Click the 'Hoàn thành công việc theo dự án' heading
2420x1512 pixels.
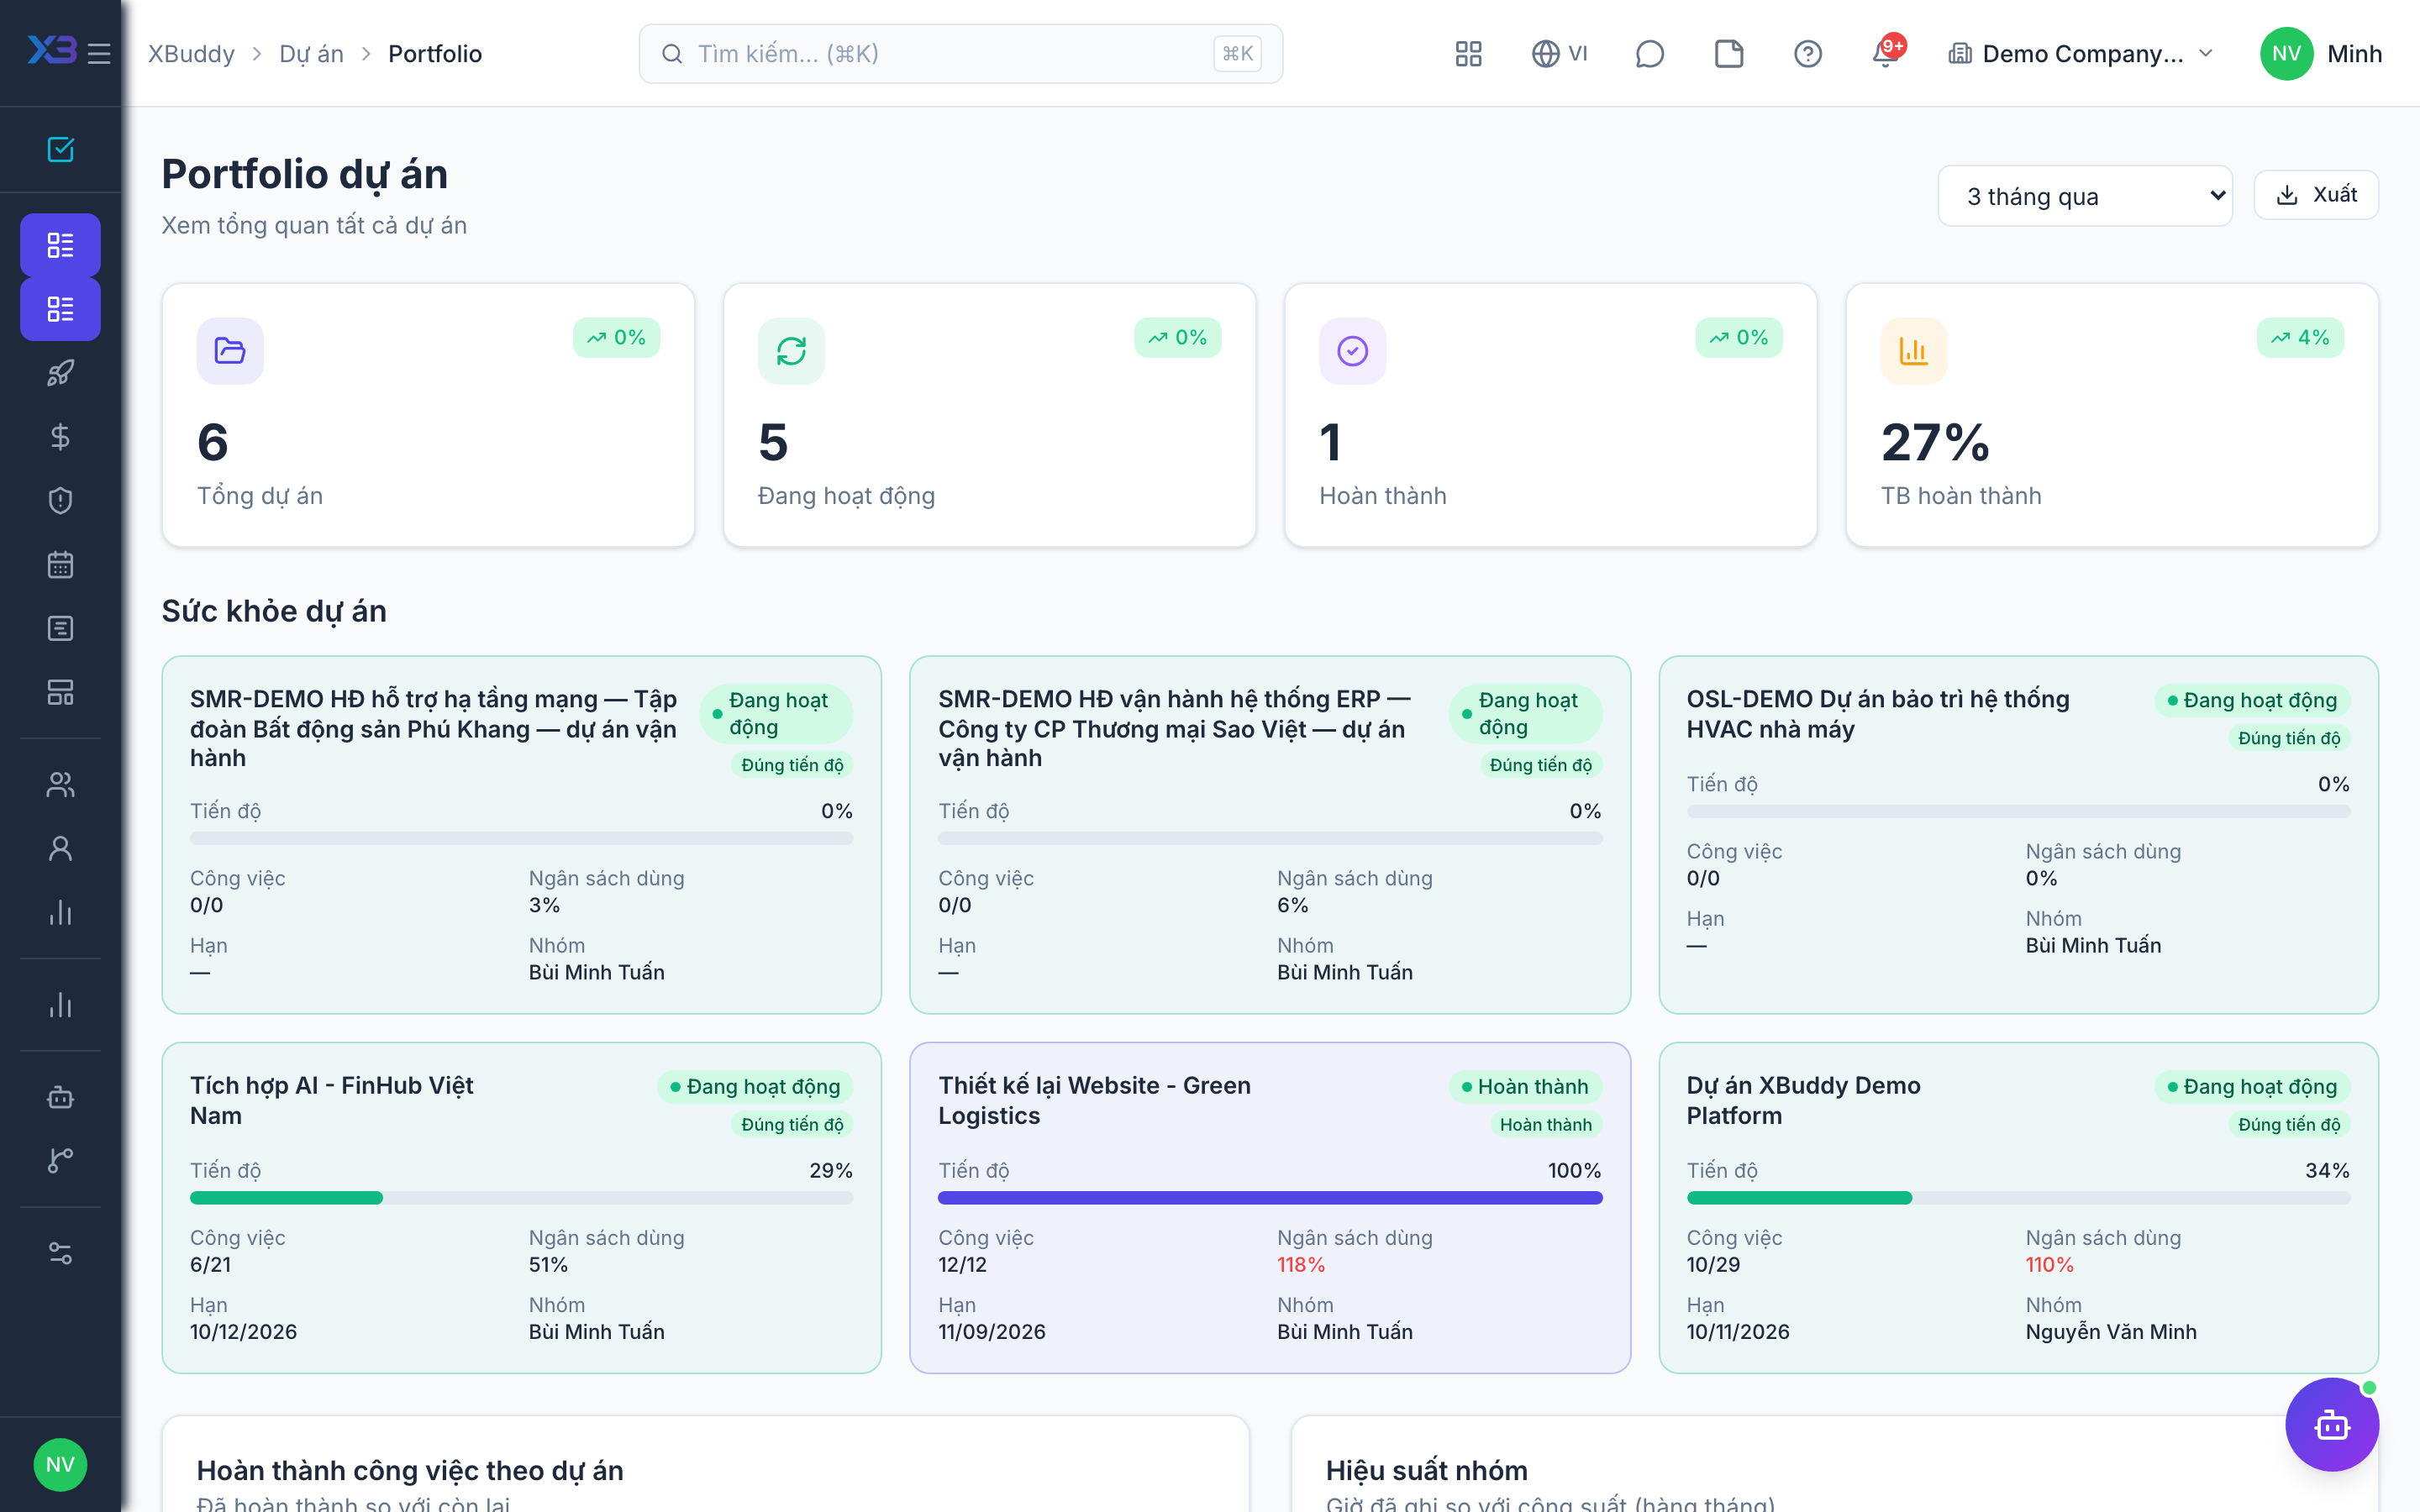tap(409, 1470)
